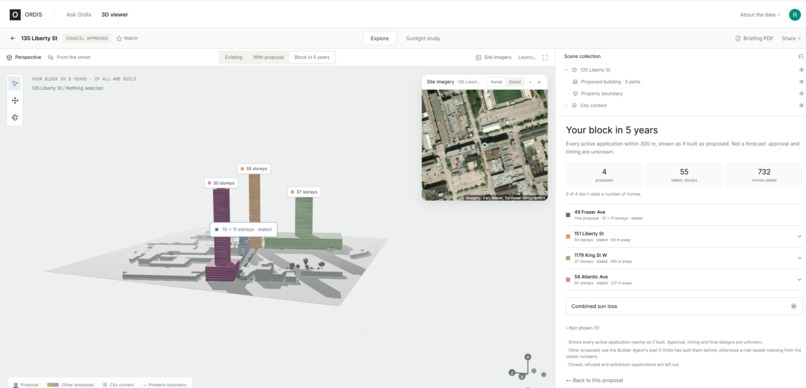Image resolution: width=806 pixels, height=388 pixels.
Task: Switch to the Existing scenario tab
Action: coord(233,58)
